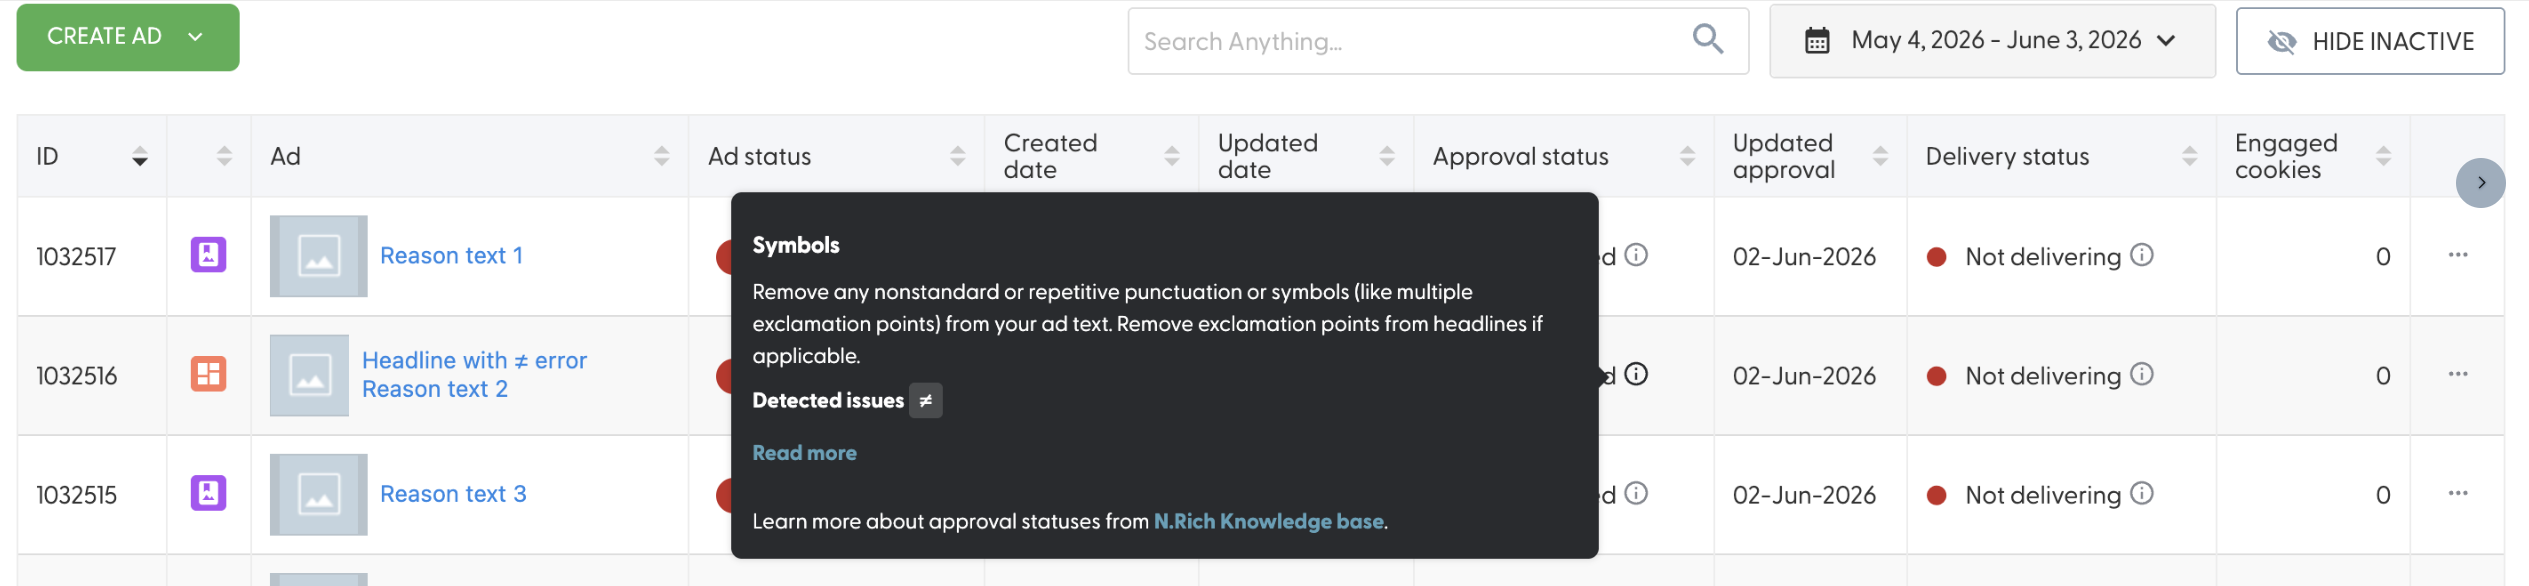Open more actions menu for ad 1032516
The image size is (2529, 586).
pos(2458,374)
